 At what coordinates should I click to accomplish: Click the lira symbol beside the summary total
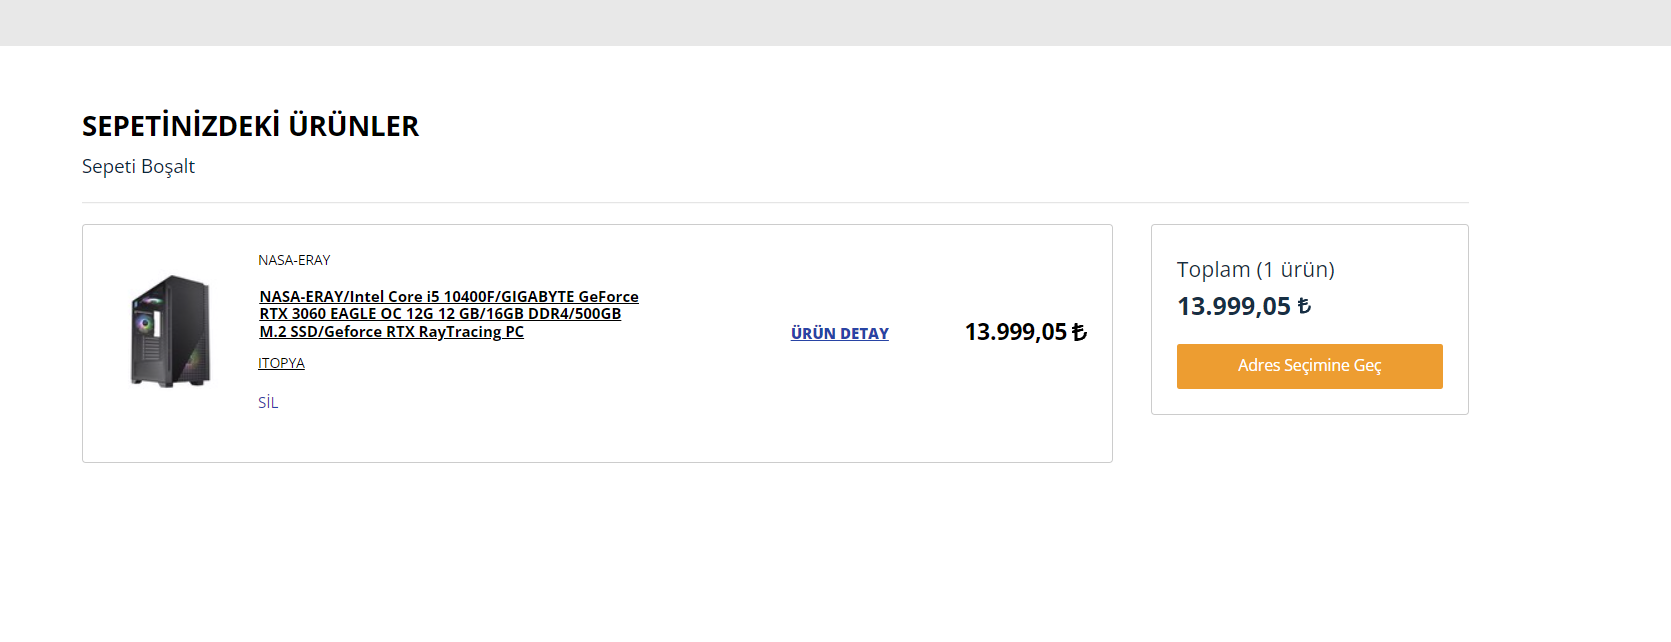coord(1304,307)
